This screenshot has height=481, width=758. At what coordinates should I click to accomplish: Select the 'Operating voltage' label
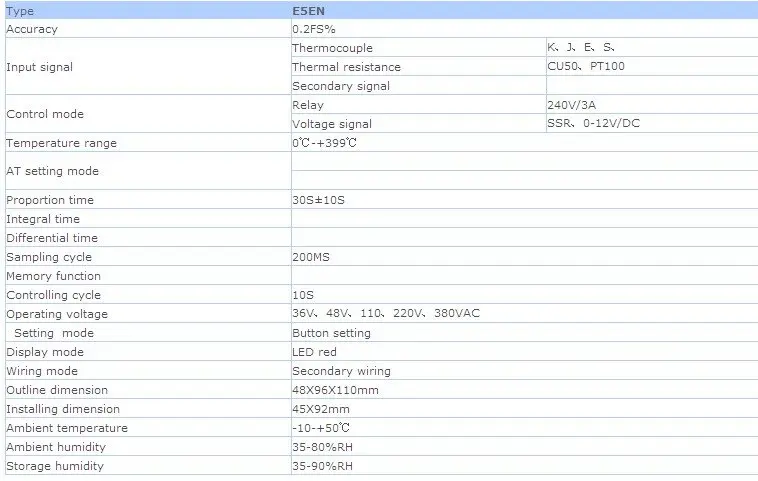click(57, 314)
